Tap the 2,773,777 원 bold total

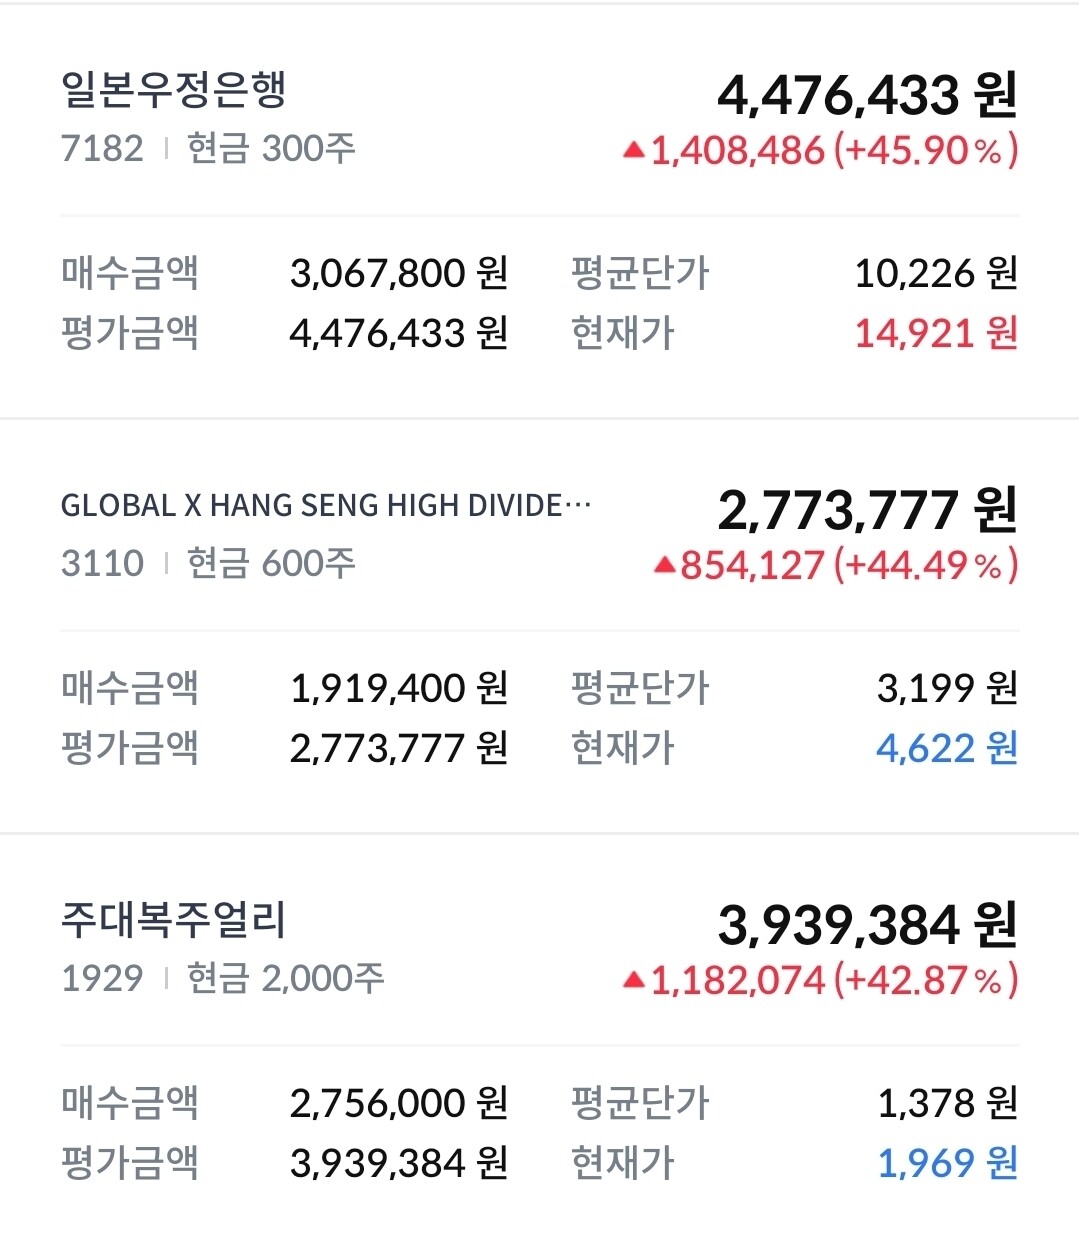867,510
